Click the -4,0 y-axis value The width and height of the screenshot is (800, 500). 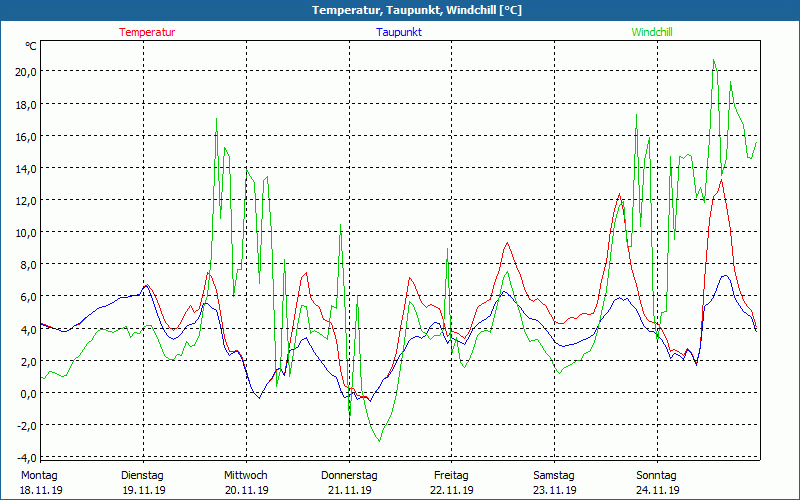pos(26,457)
